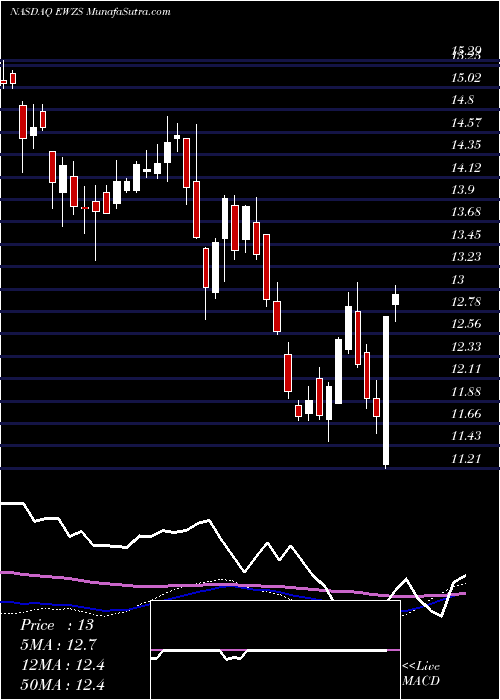Click the 11.21 price axis label
500x700 pixels.
coord(467,458)
